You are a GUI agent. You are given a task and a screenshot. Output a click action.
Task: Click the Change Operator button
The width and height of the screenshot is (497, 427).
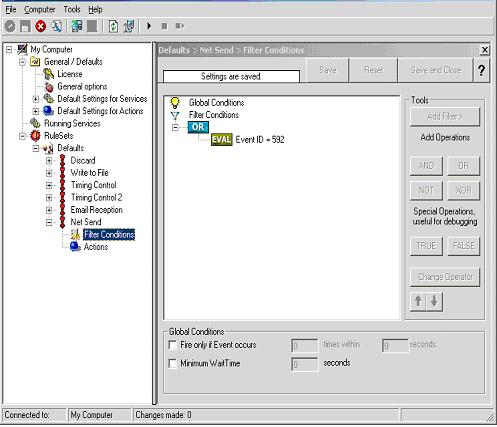click(445, 277)
